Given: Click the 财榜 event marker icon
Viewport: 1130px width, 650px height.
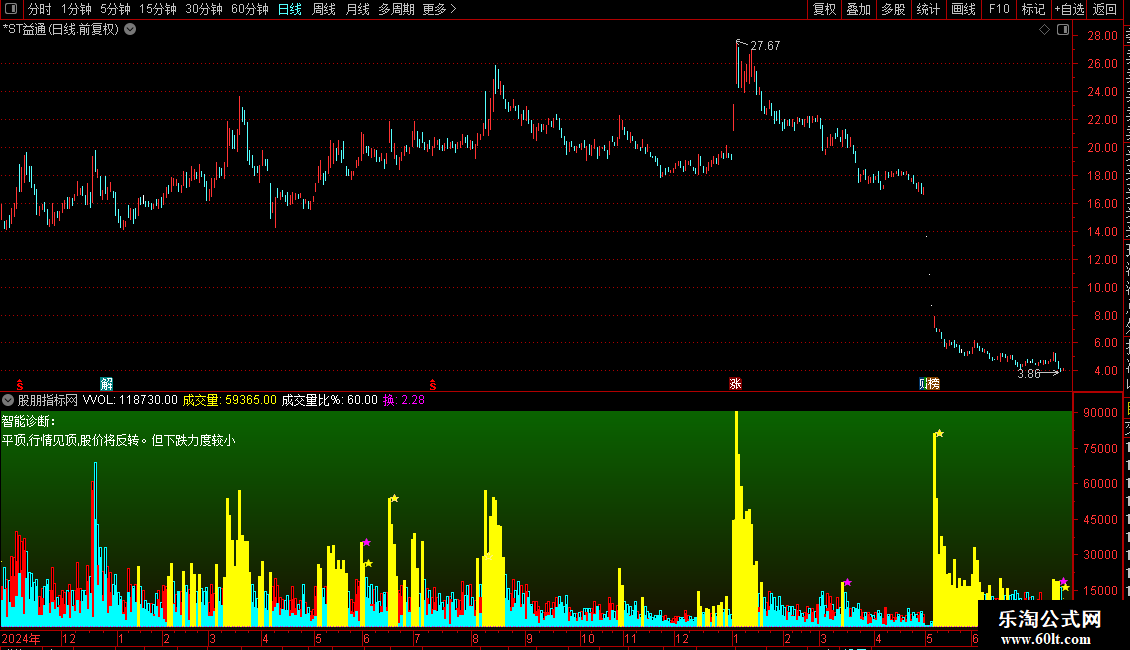Looking at the screenshot, I should click(x=930, y=383).
